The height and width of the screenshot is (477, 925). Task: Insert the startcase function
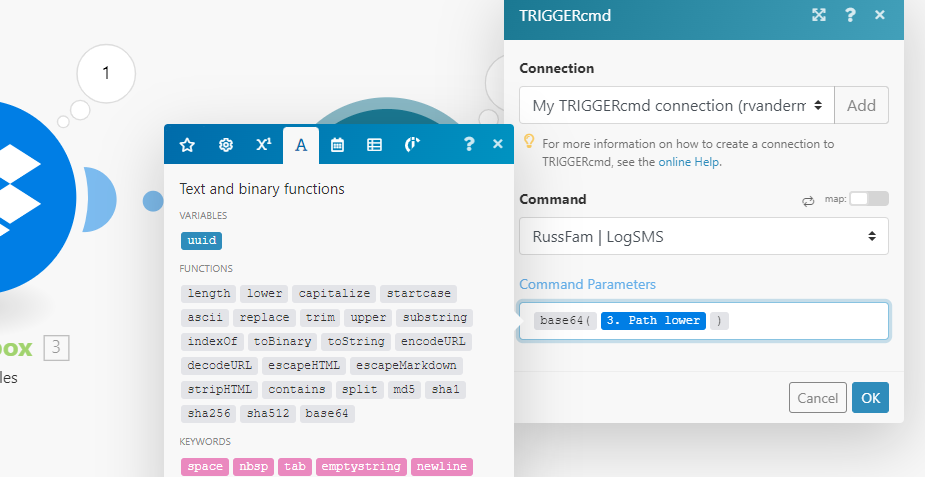(x=418, y=293)
